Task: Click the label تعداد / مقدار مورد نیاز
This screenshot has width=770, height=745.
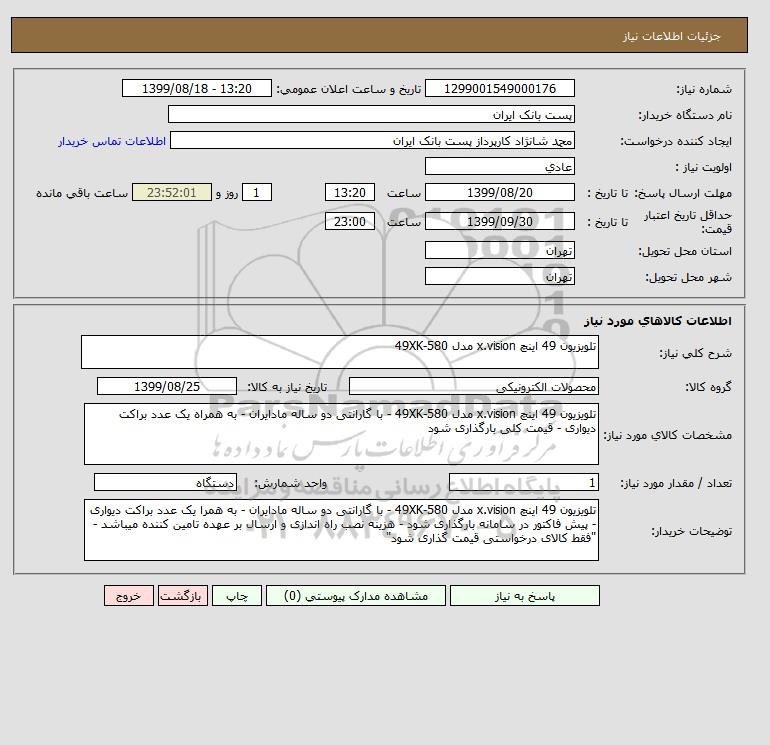Action: (676, 483)
